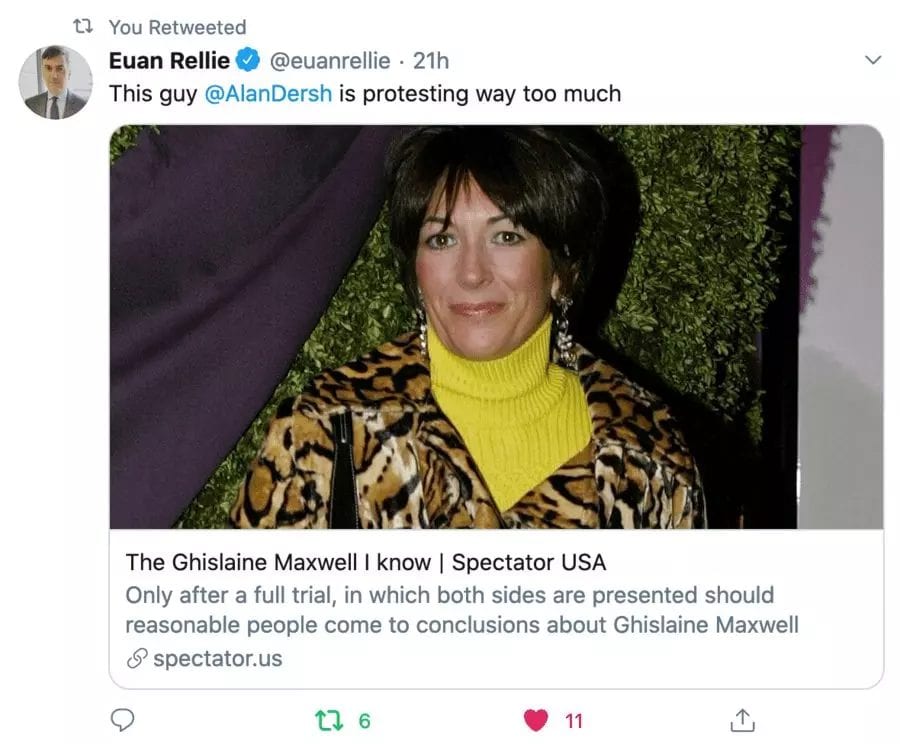Unlike the tweet via the red heart

537,720
